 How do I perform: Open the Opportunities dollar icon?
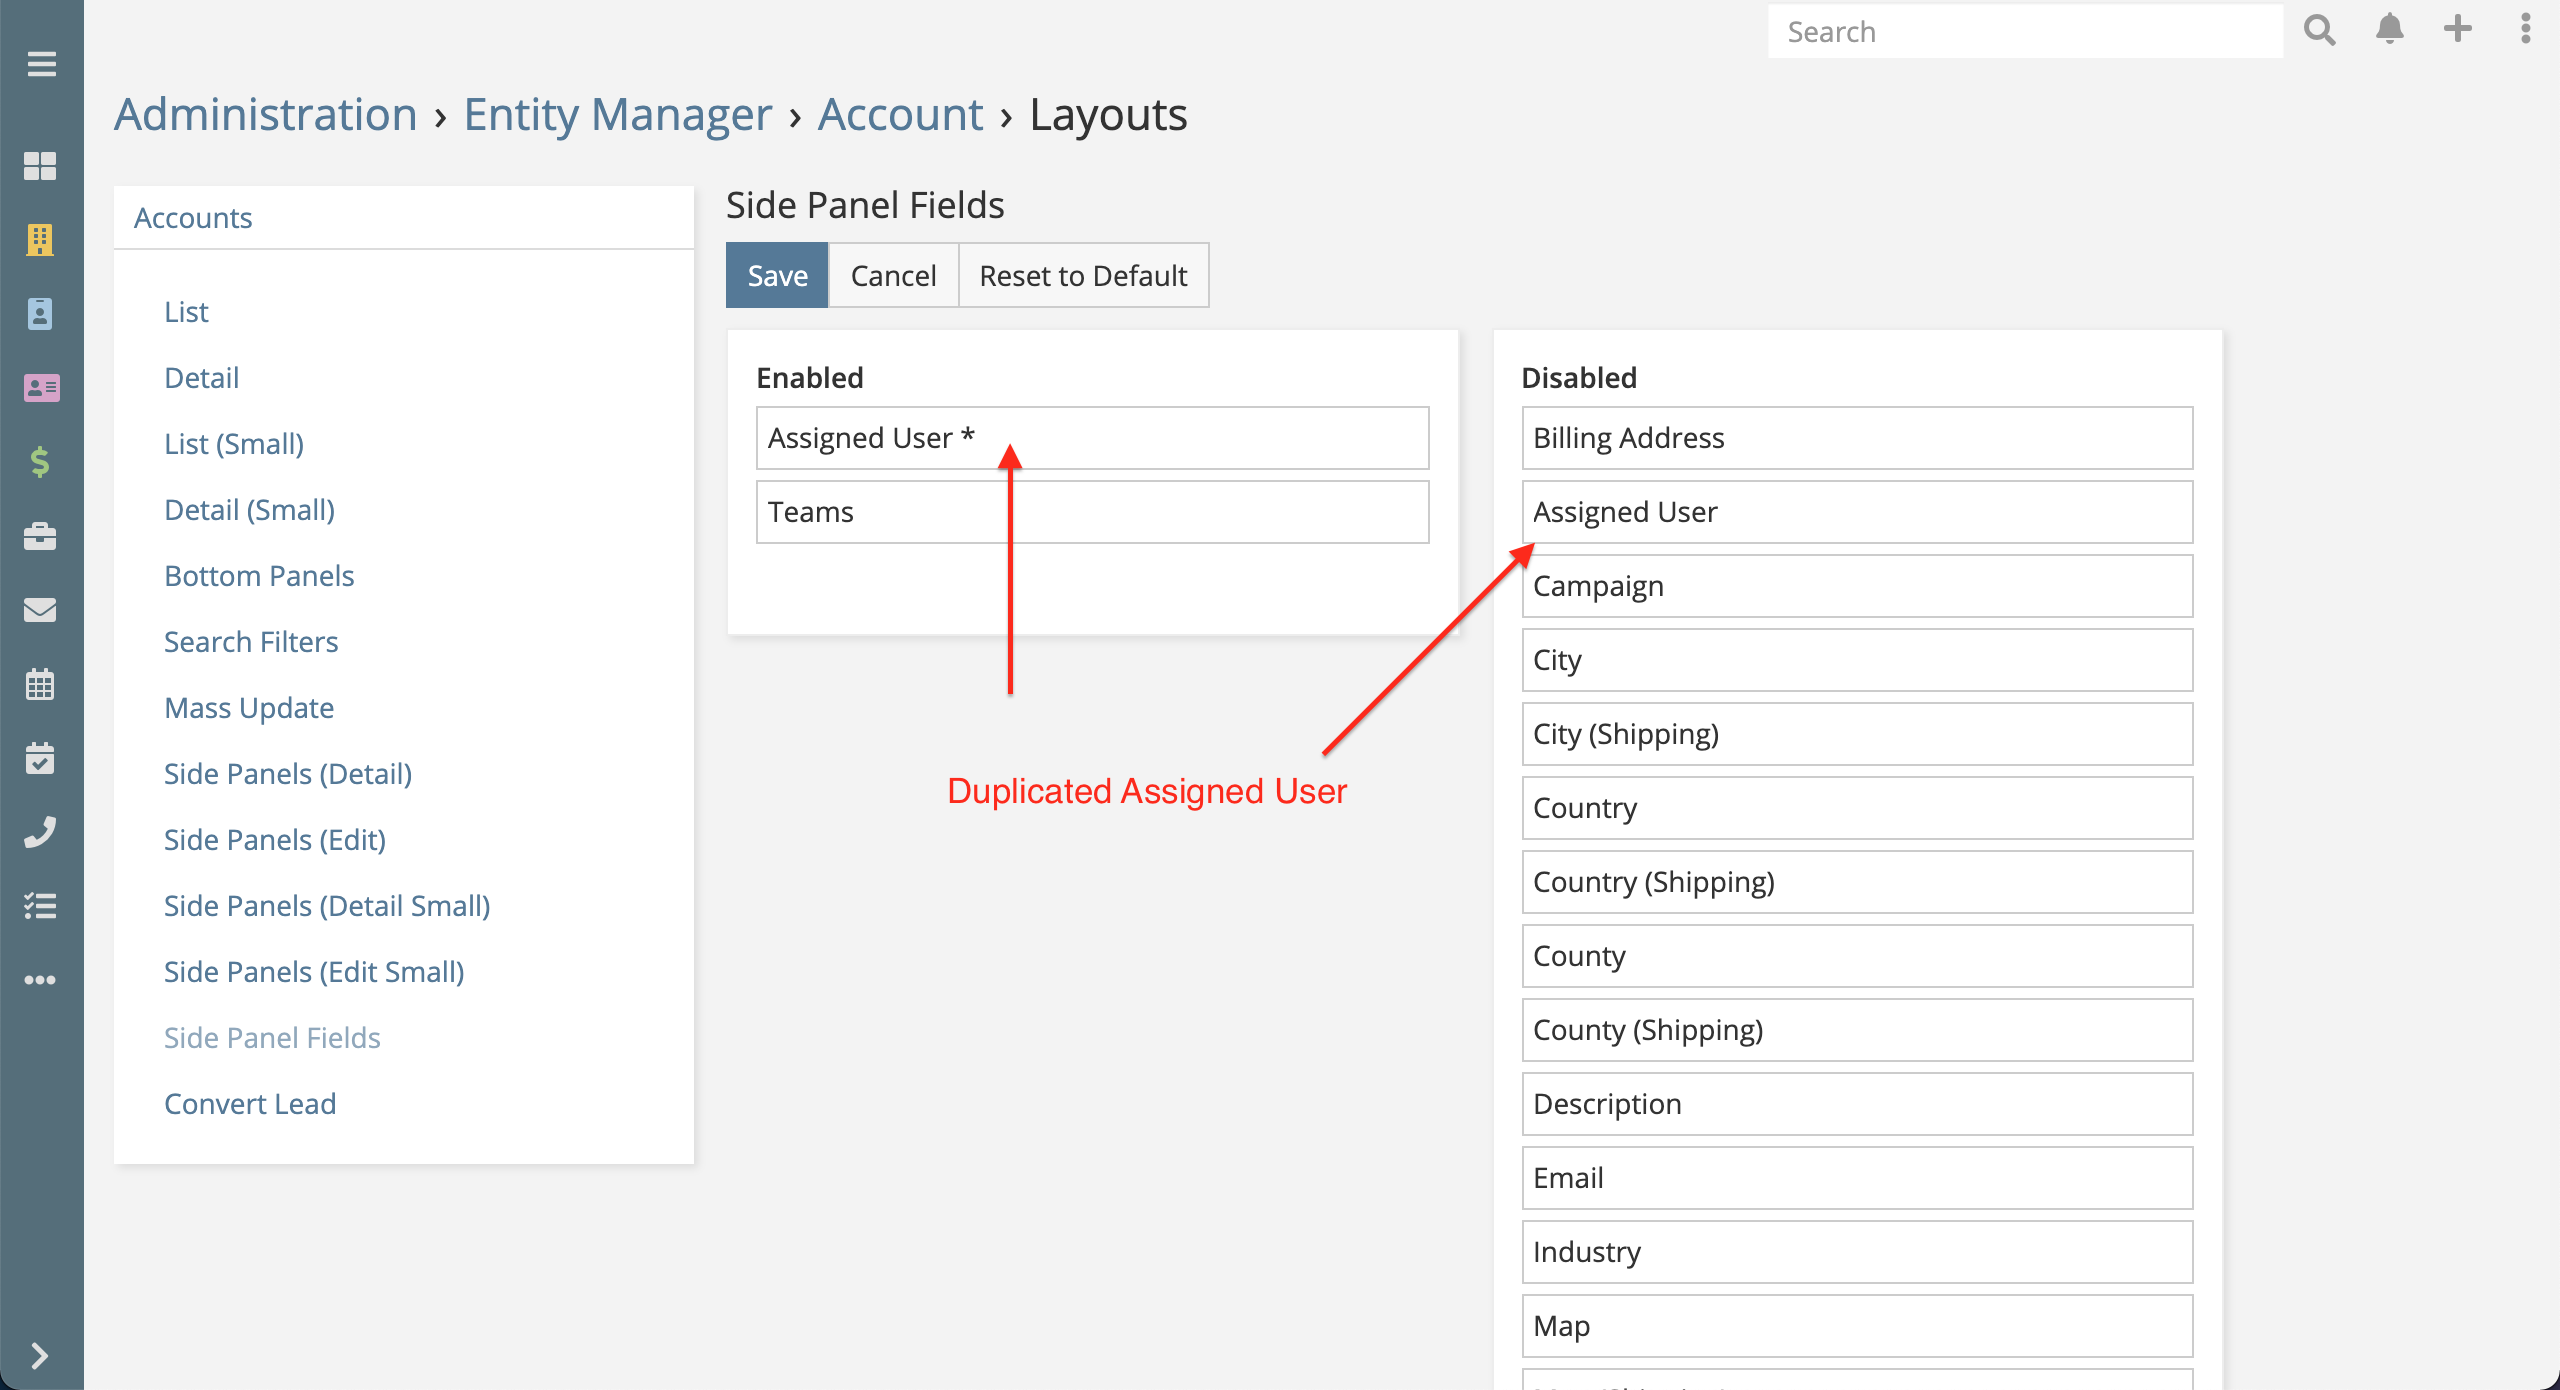coord(40,461)
